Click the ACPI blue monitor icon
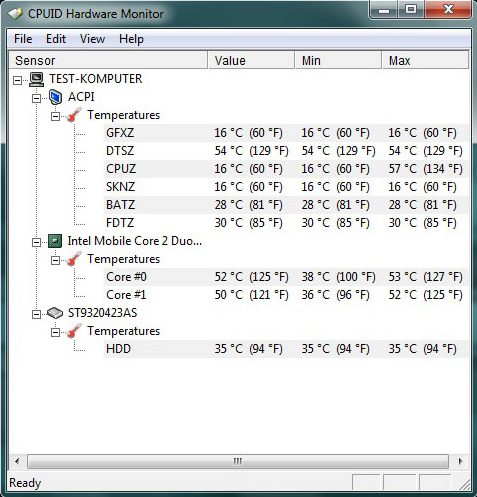 coord(55,97)
